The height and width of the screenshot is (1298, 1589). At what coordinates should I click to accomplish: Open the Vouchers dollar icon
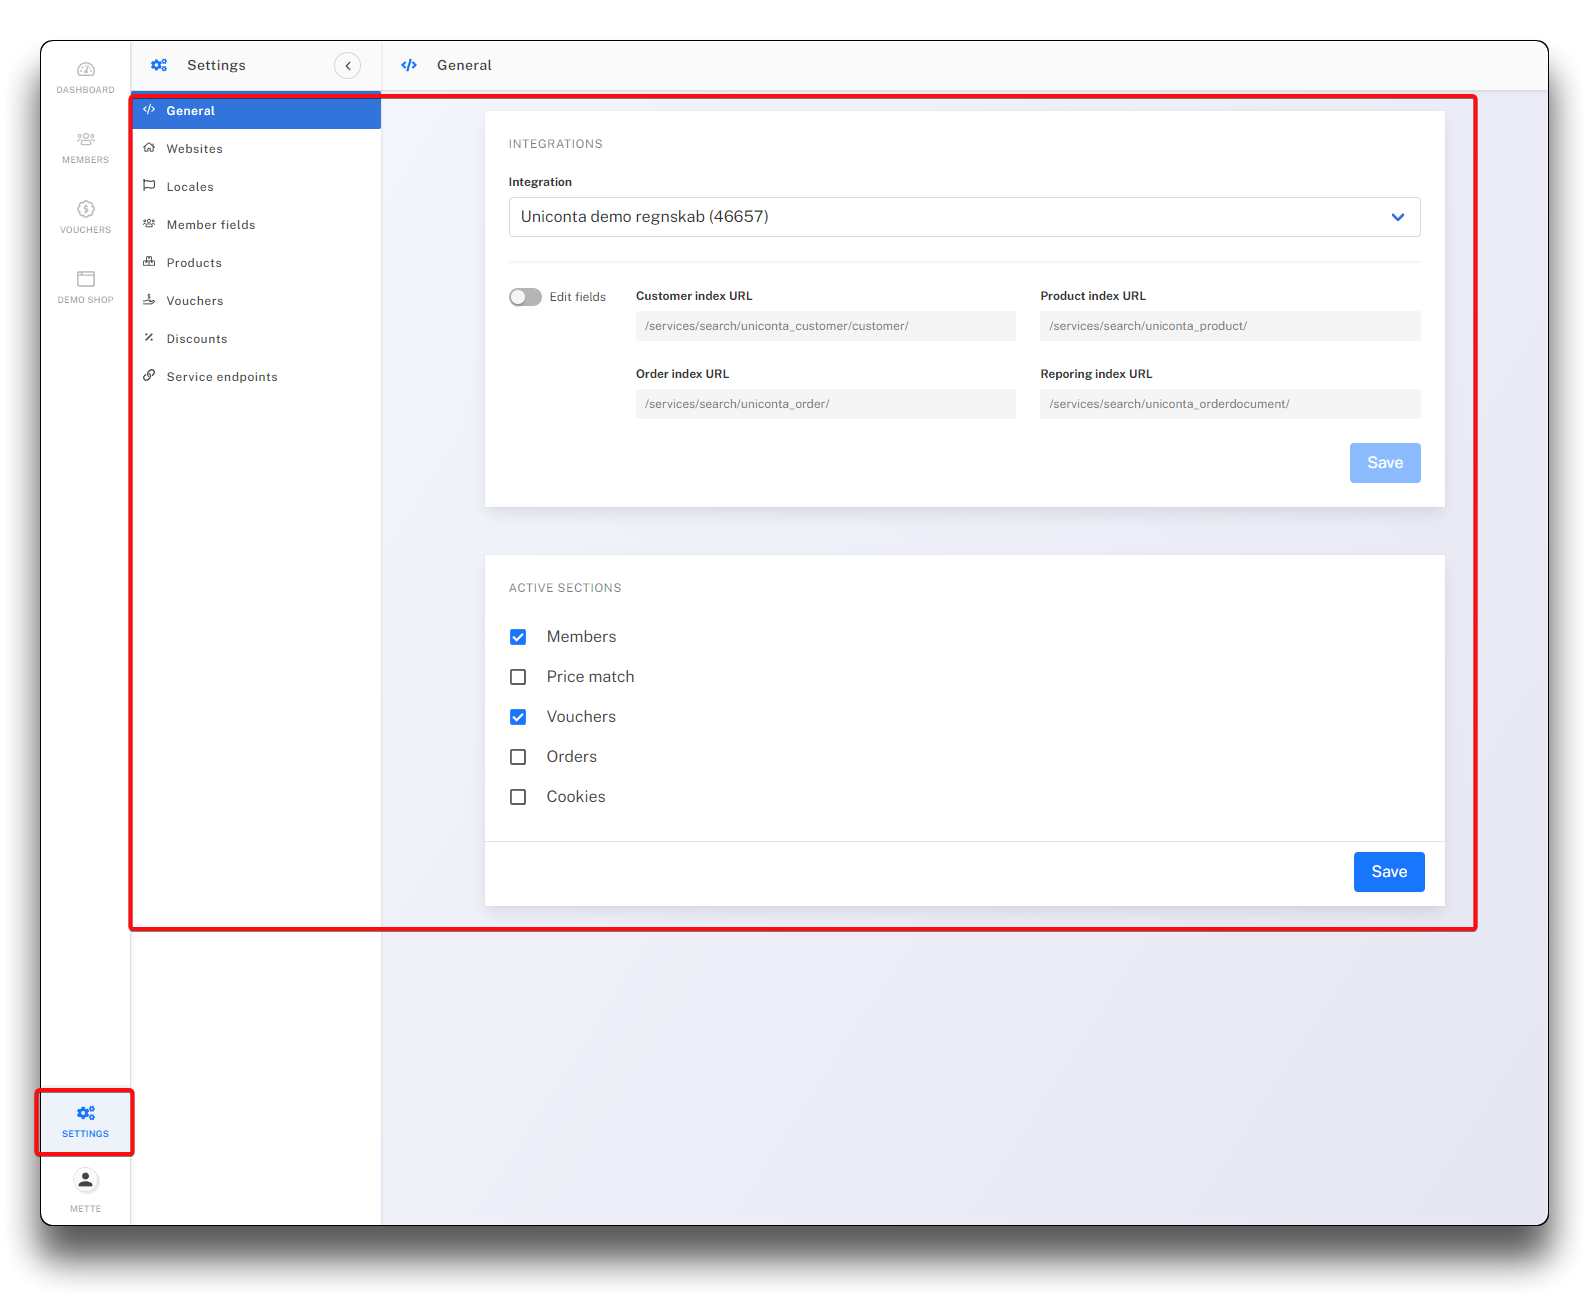click(86, 210)
